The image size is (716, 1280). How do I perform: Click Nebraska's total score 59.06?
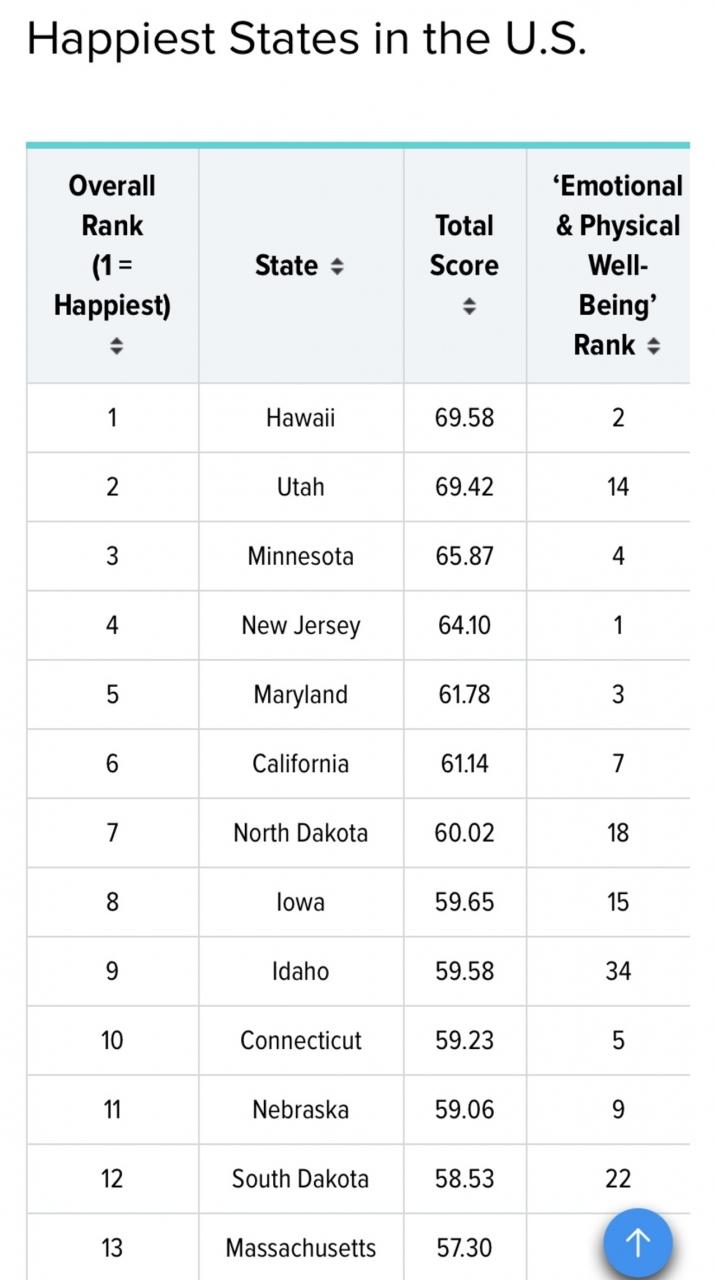(x=464, y=1110)
